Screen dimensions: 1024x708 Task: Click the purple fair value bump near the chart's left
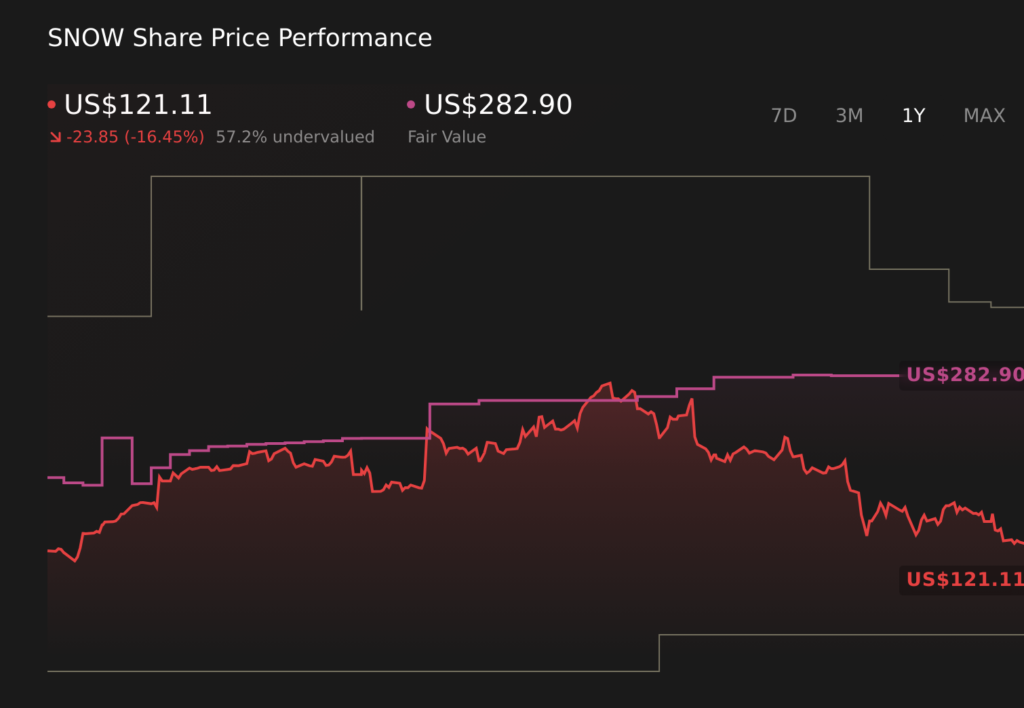(117, 438)
